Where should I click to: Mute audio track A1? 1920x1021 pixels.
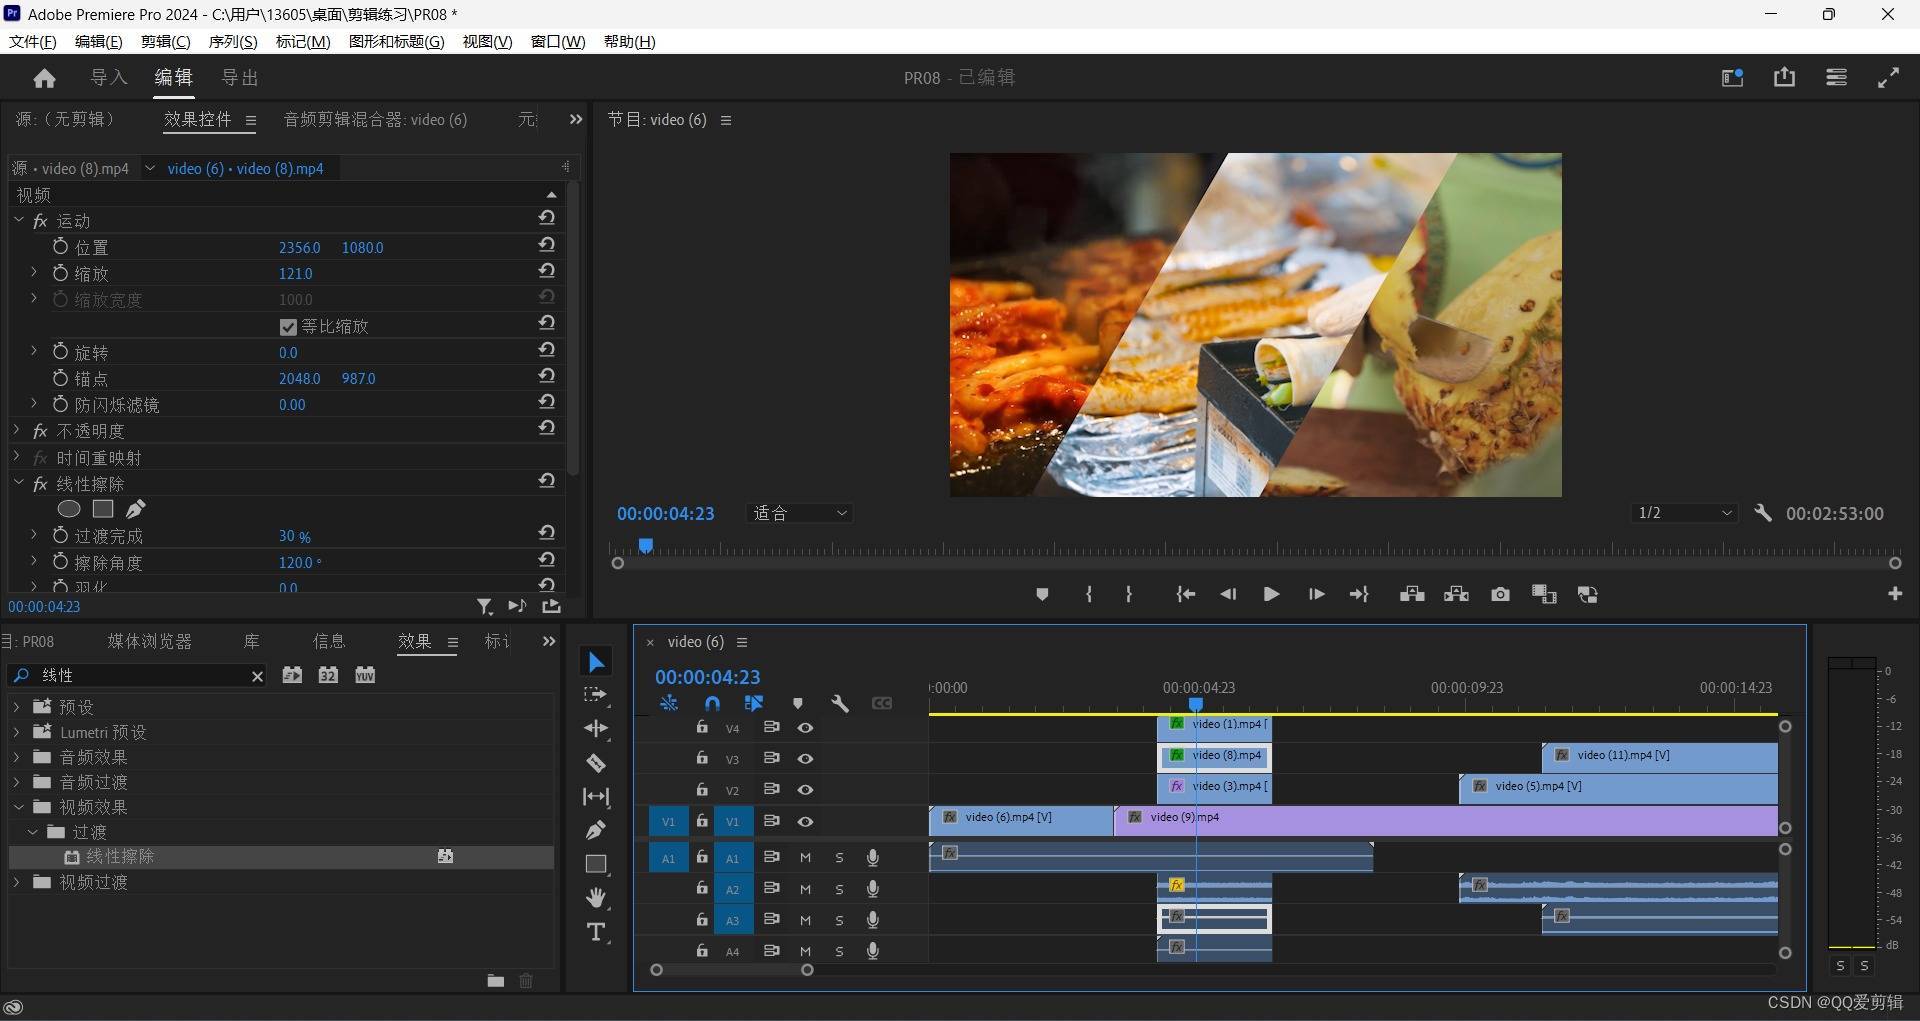pos(805,858)
